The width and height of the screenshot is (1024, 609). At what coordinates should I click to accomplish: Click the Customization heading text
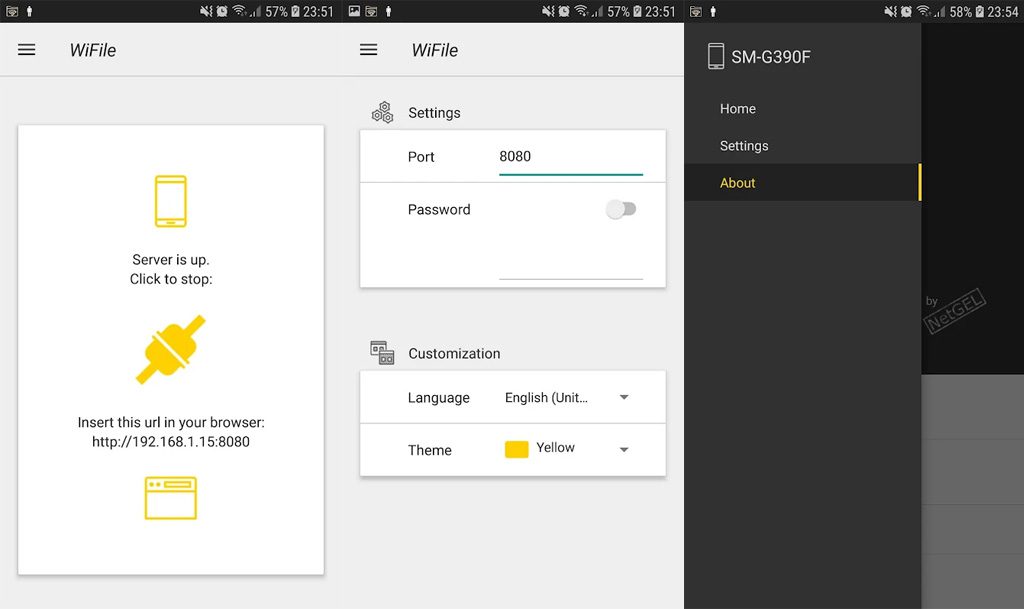click(x=454, y=353)
